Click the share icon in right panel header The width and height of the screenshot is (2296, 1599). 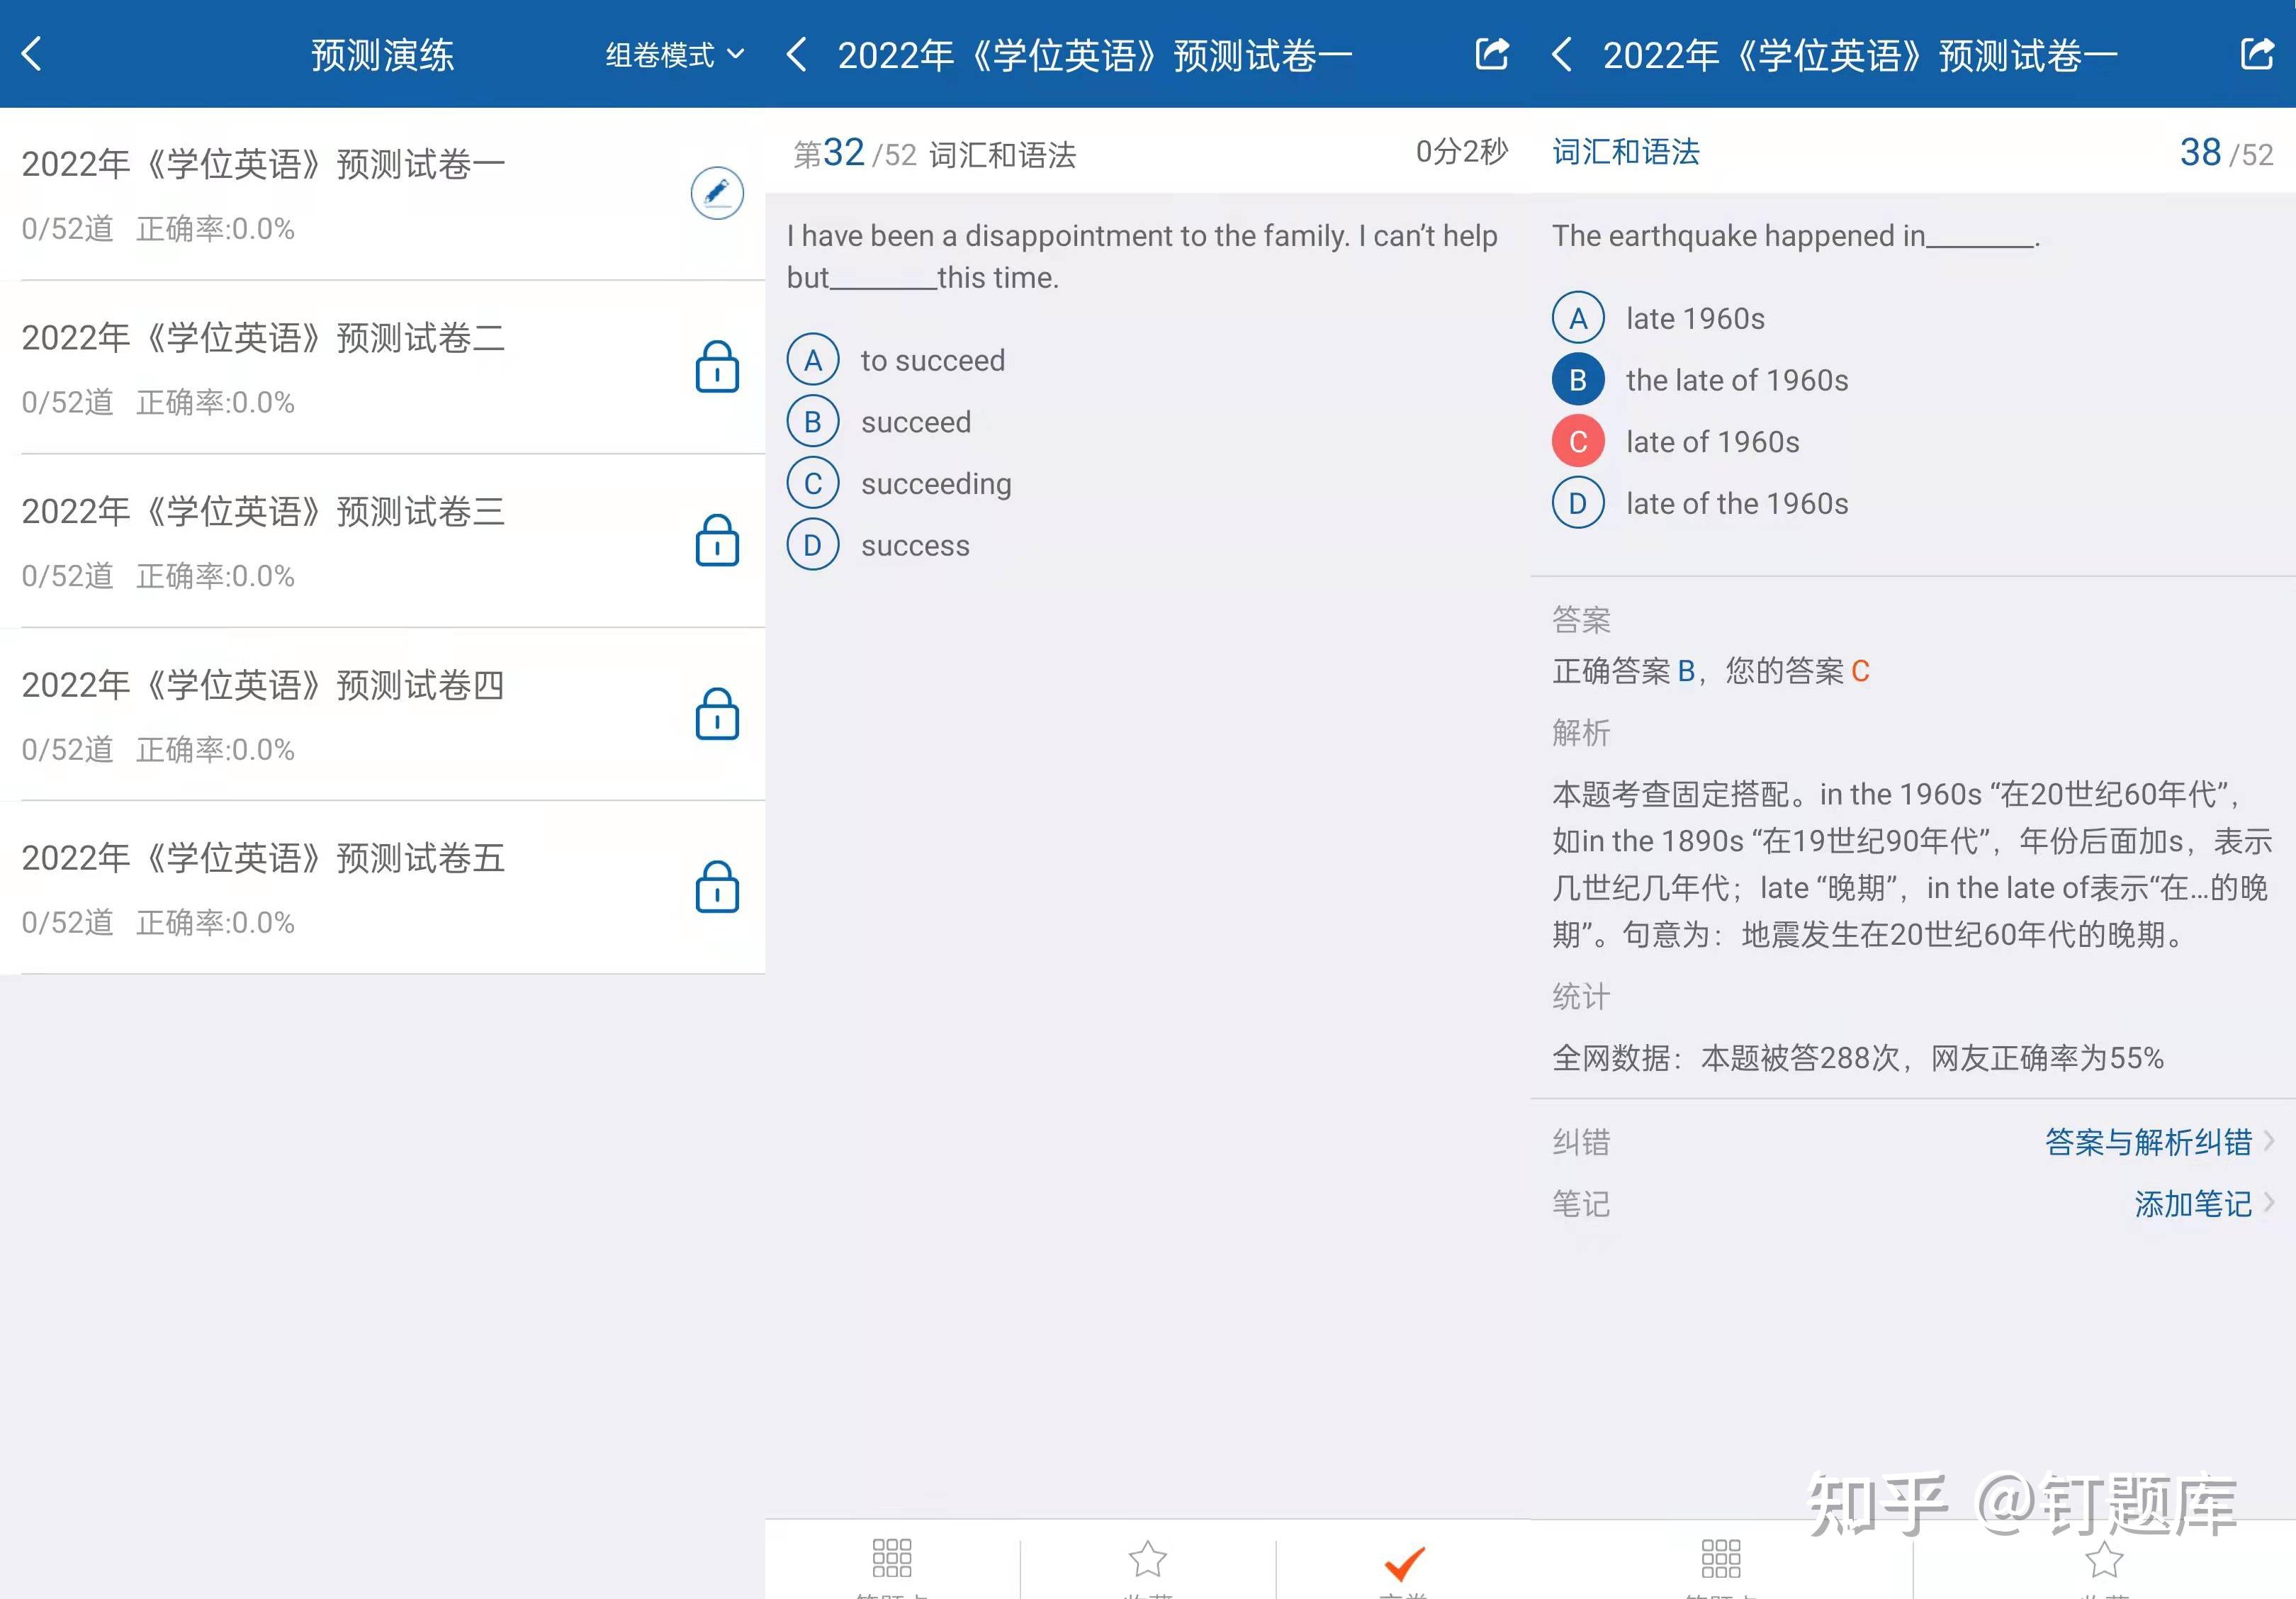[x=2256, y=54]
